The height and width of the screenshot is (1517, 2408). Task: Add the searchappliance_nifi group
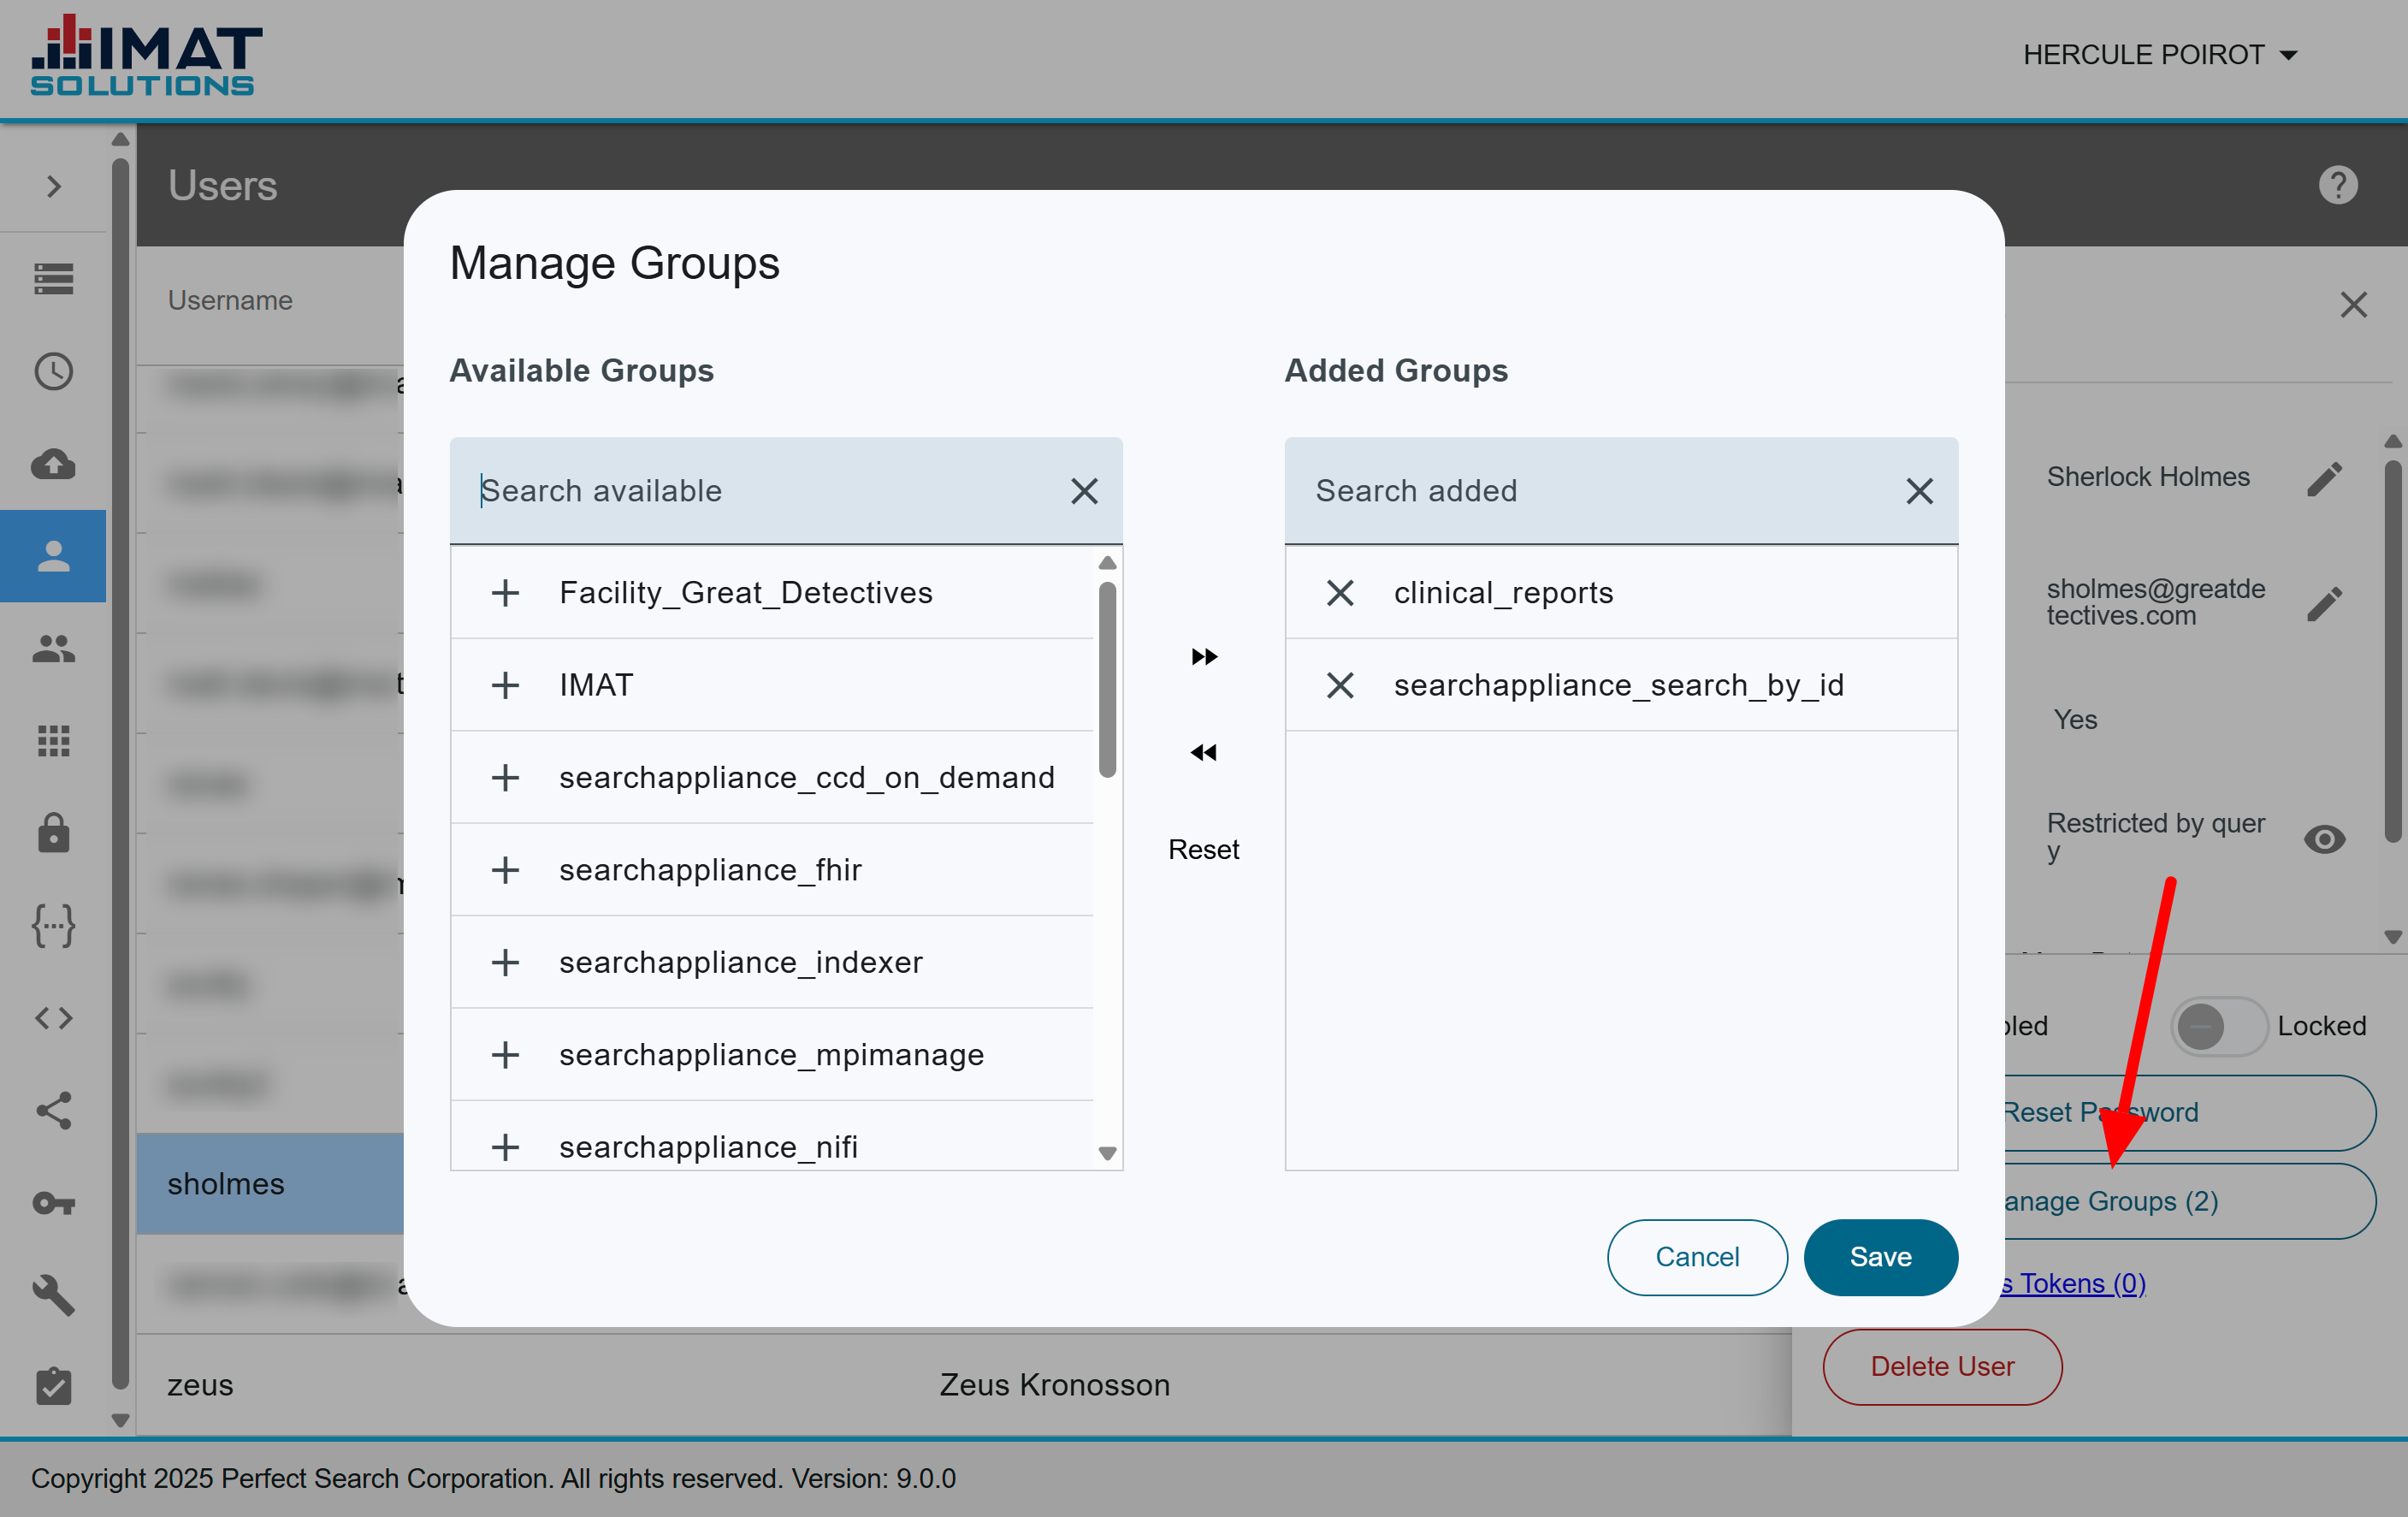point(505,1147)
